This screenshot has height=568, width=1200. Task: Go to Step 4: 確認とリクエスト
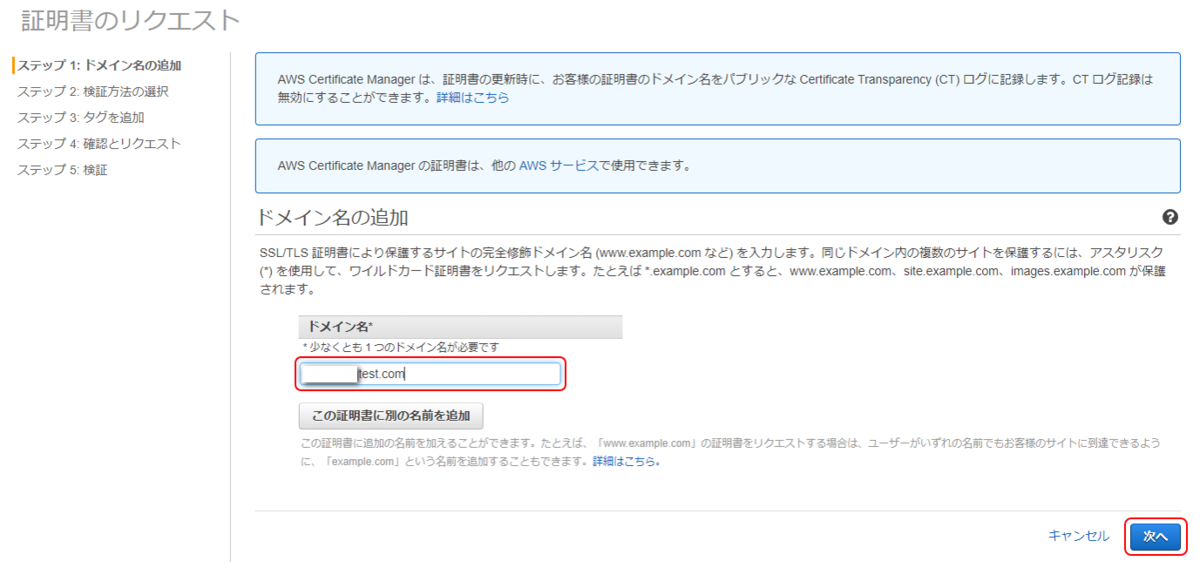[x=99, y=144]
